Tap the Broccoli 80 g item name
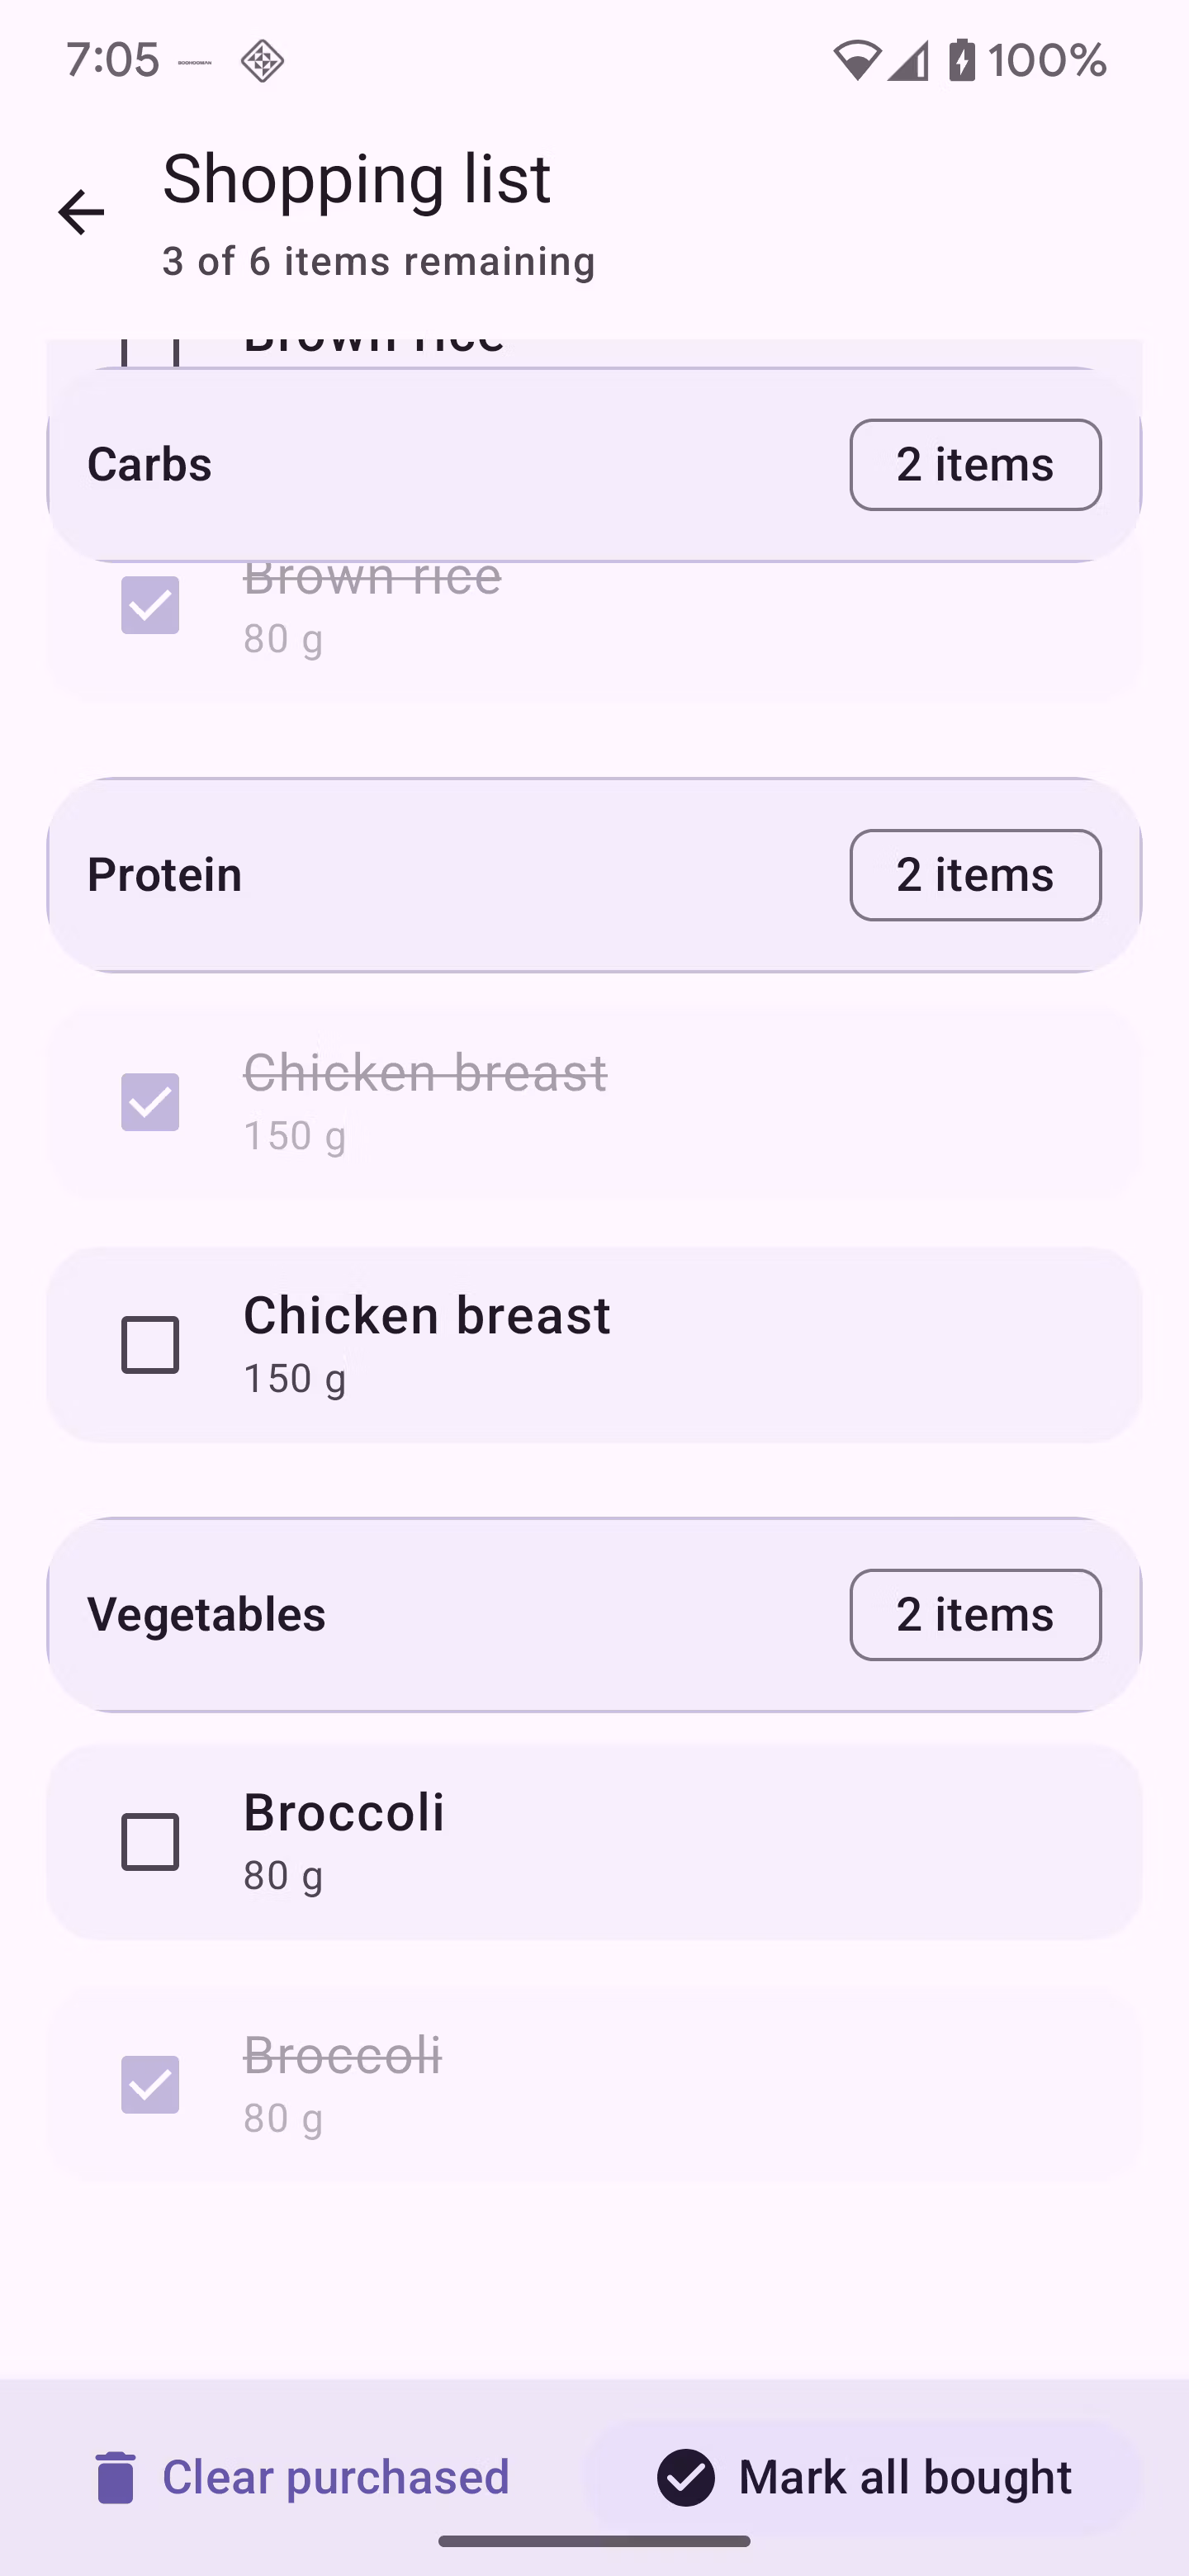The height and width of the screenshot is (2576, 1189). [344, 1813]
